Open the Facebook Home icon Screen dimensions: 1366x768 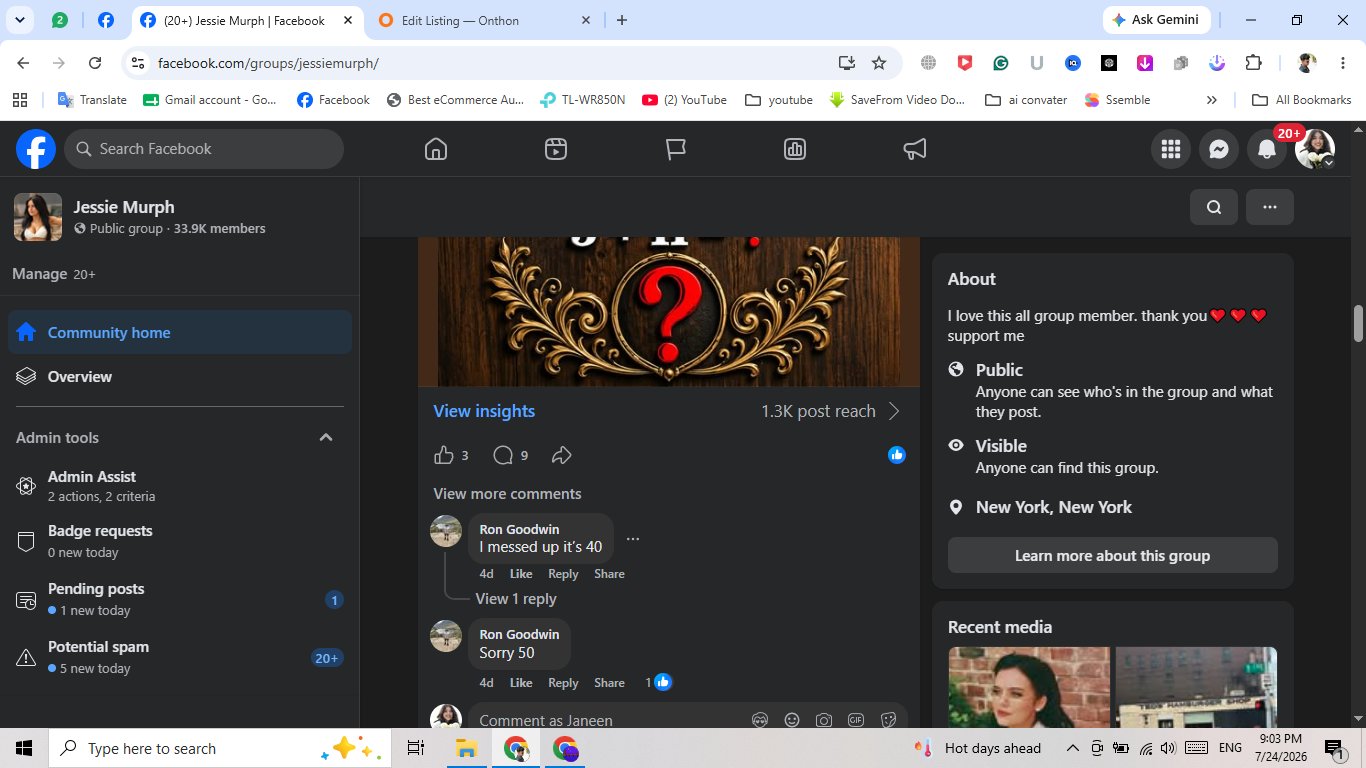pyautogui.click(x=435, y=149)
